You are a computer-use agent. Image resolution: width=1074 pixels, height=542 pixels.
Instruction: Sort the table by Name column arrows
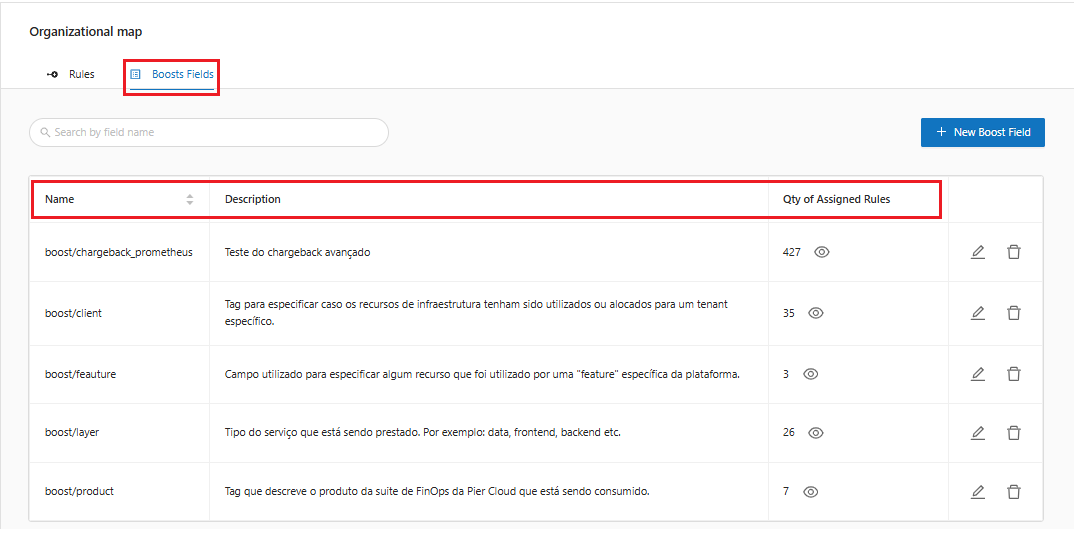coord(189,199)
